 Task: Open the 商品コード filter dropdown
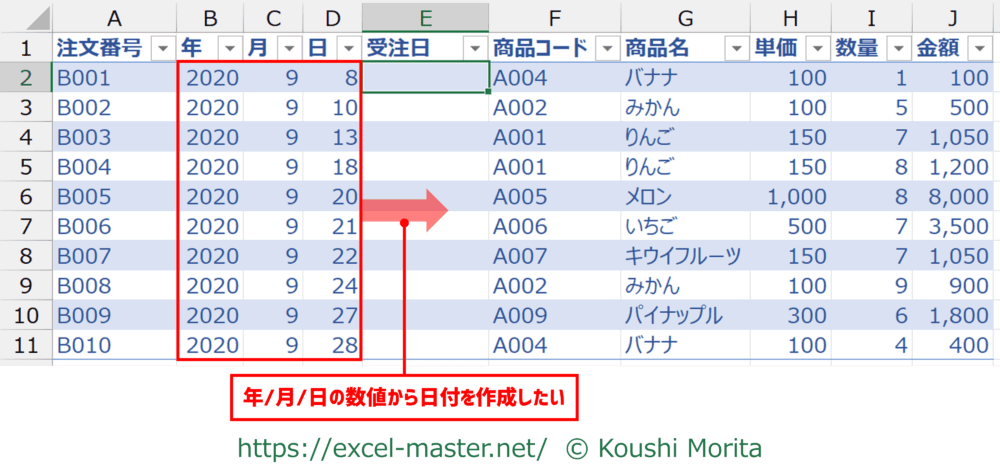pyautogui.click(x=605, y=49)
